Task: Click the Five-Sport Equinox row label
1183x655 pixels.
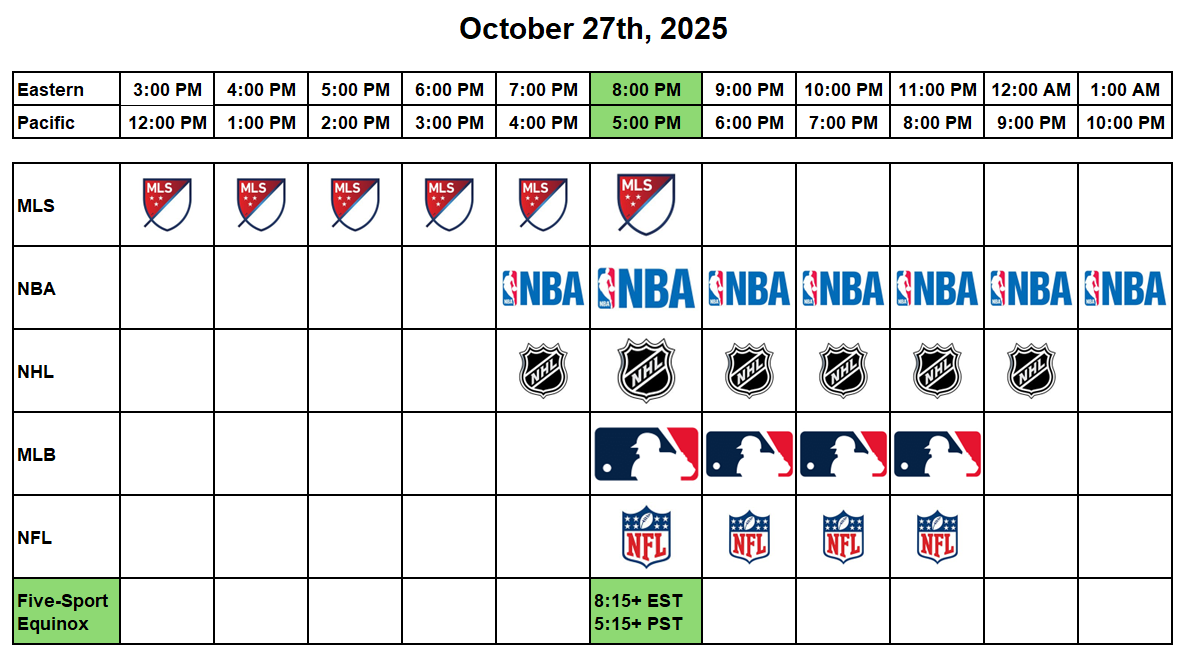Action: tap(67, 612)
